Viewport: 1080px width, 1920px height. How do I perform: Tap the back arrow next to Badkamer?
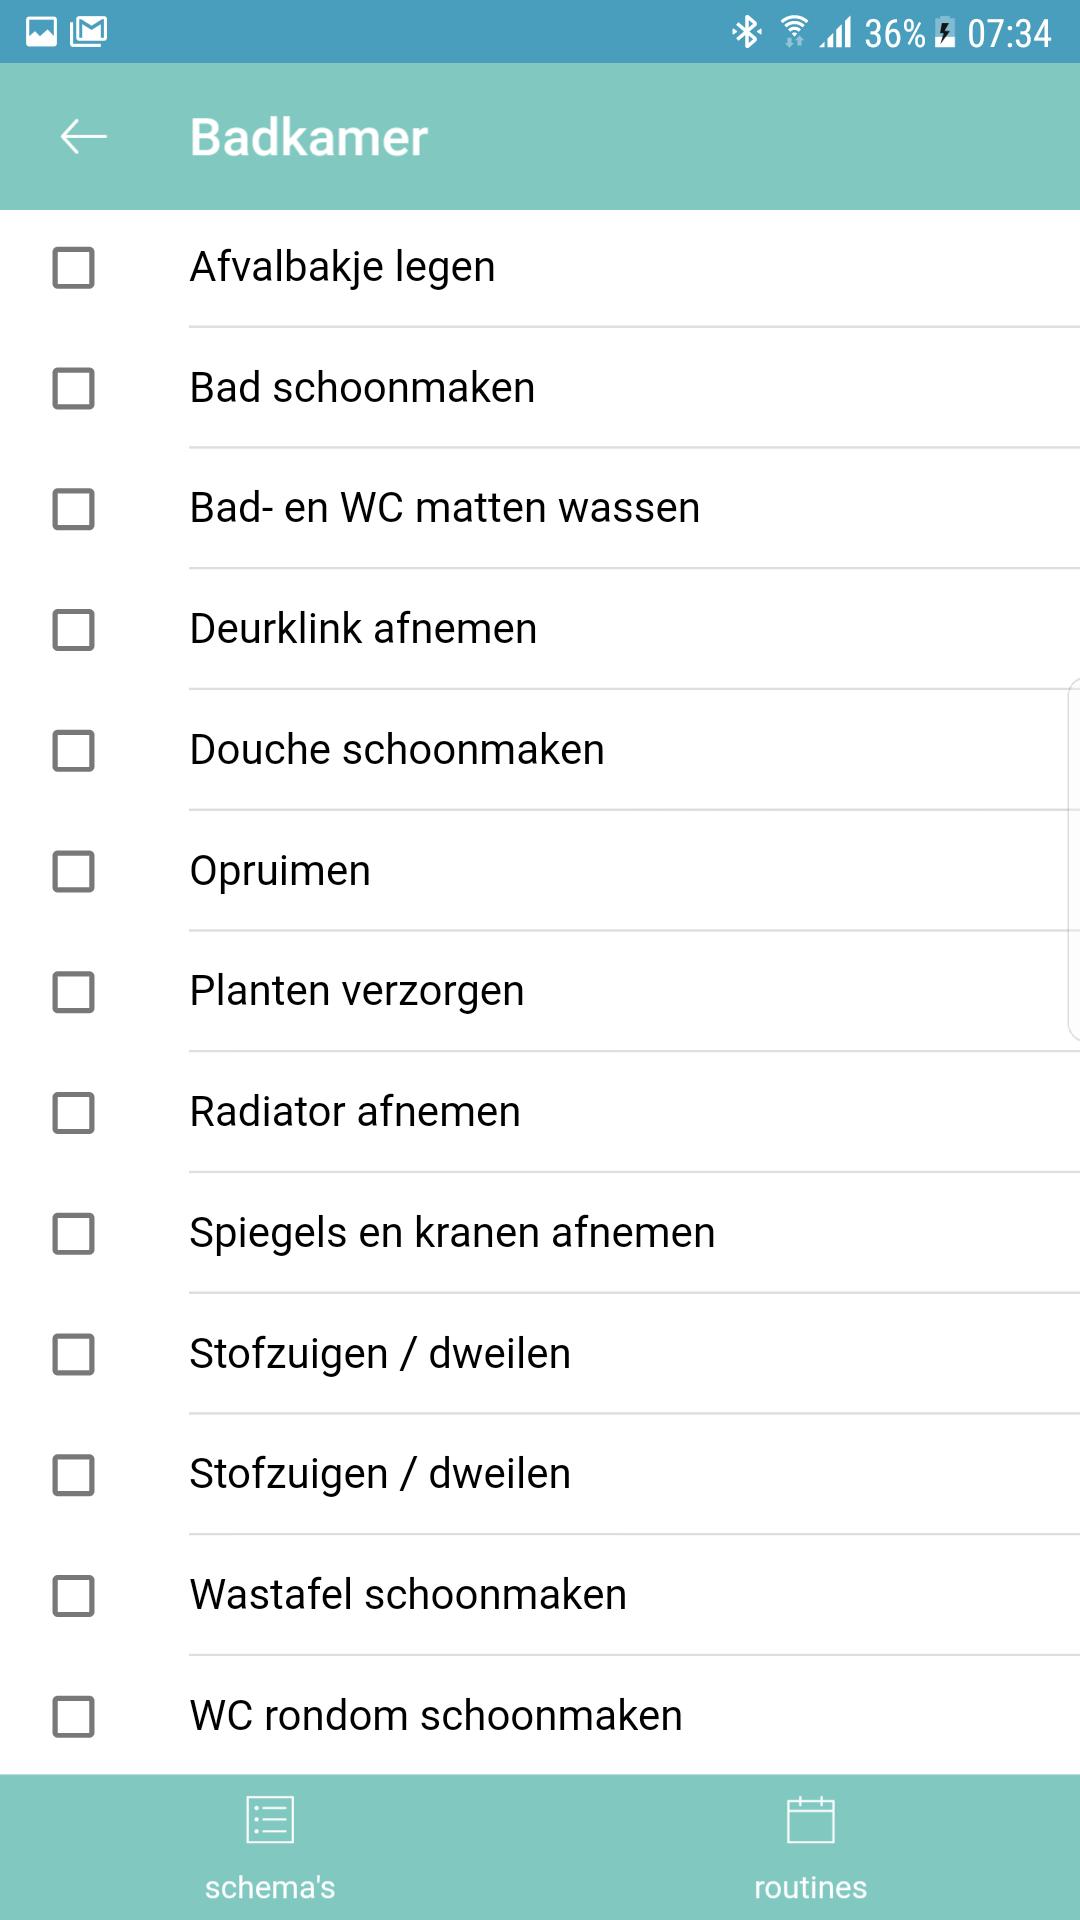click(x=84, y=137)
